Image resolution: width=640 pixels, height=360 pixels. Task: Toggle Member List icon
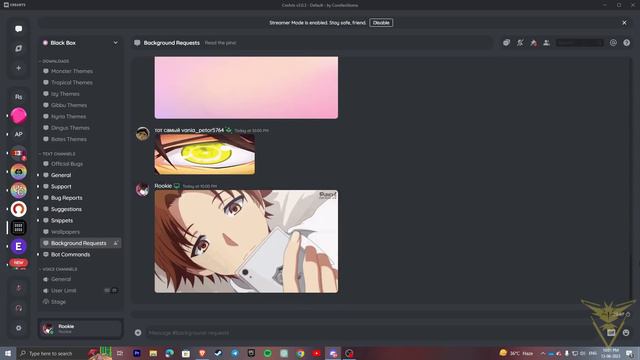pos(547,43)
